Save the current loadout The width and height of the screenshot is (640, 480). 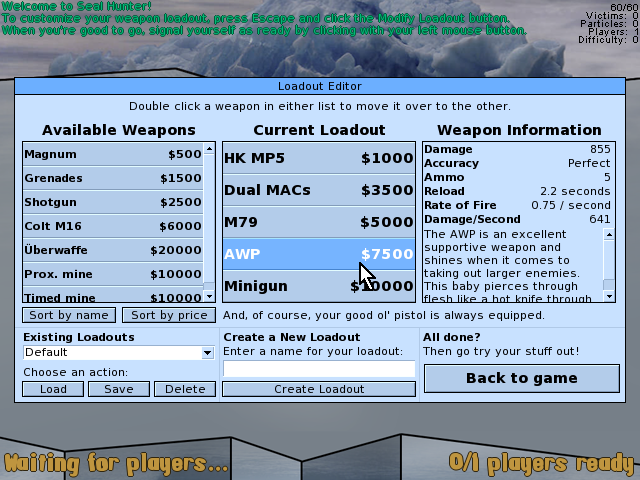tap(119, 389)
